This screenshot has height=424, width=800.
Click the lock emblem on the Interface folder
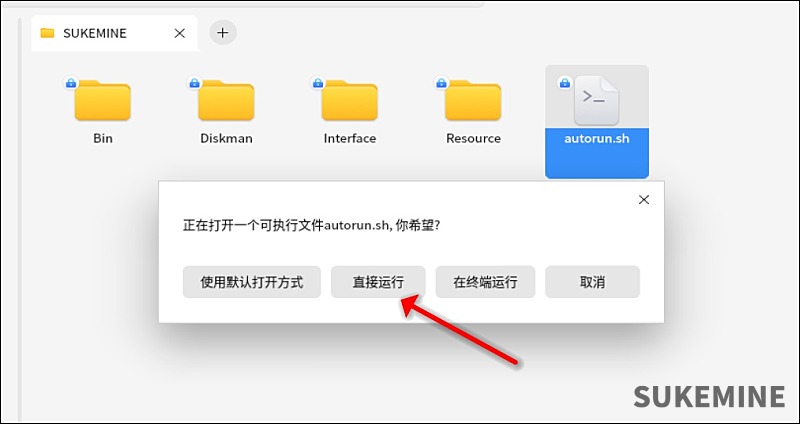[316, 83]
